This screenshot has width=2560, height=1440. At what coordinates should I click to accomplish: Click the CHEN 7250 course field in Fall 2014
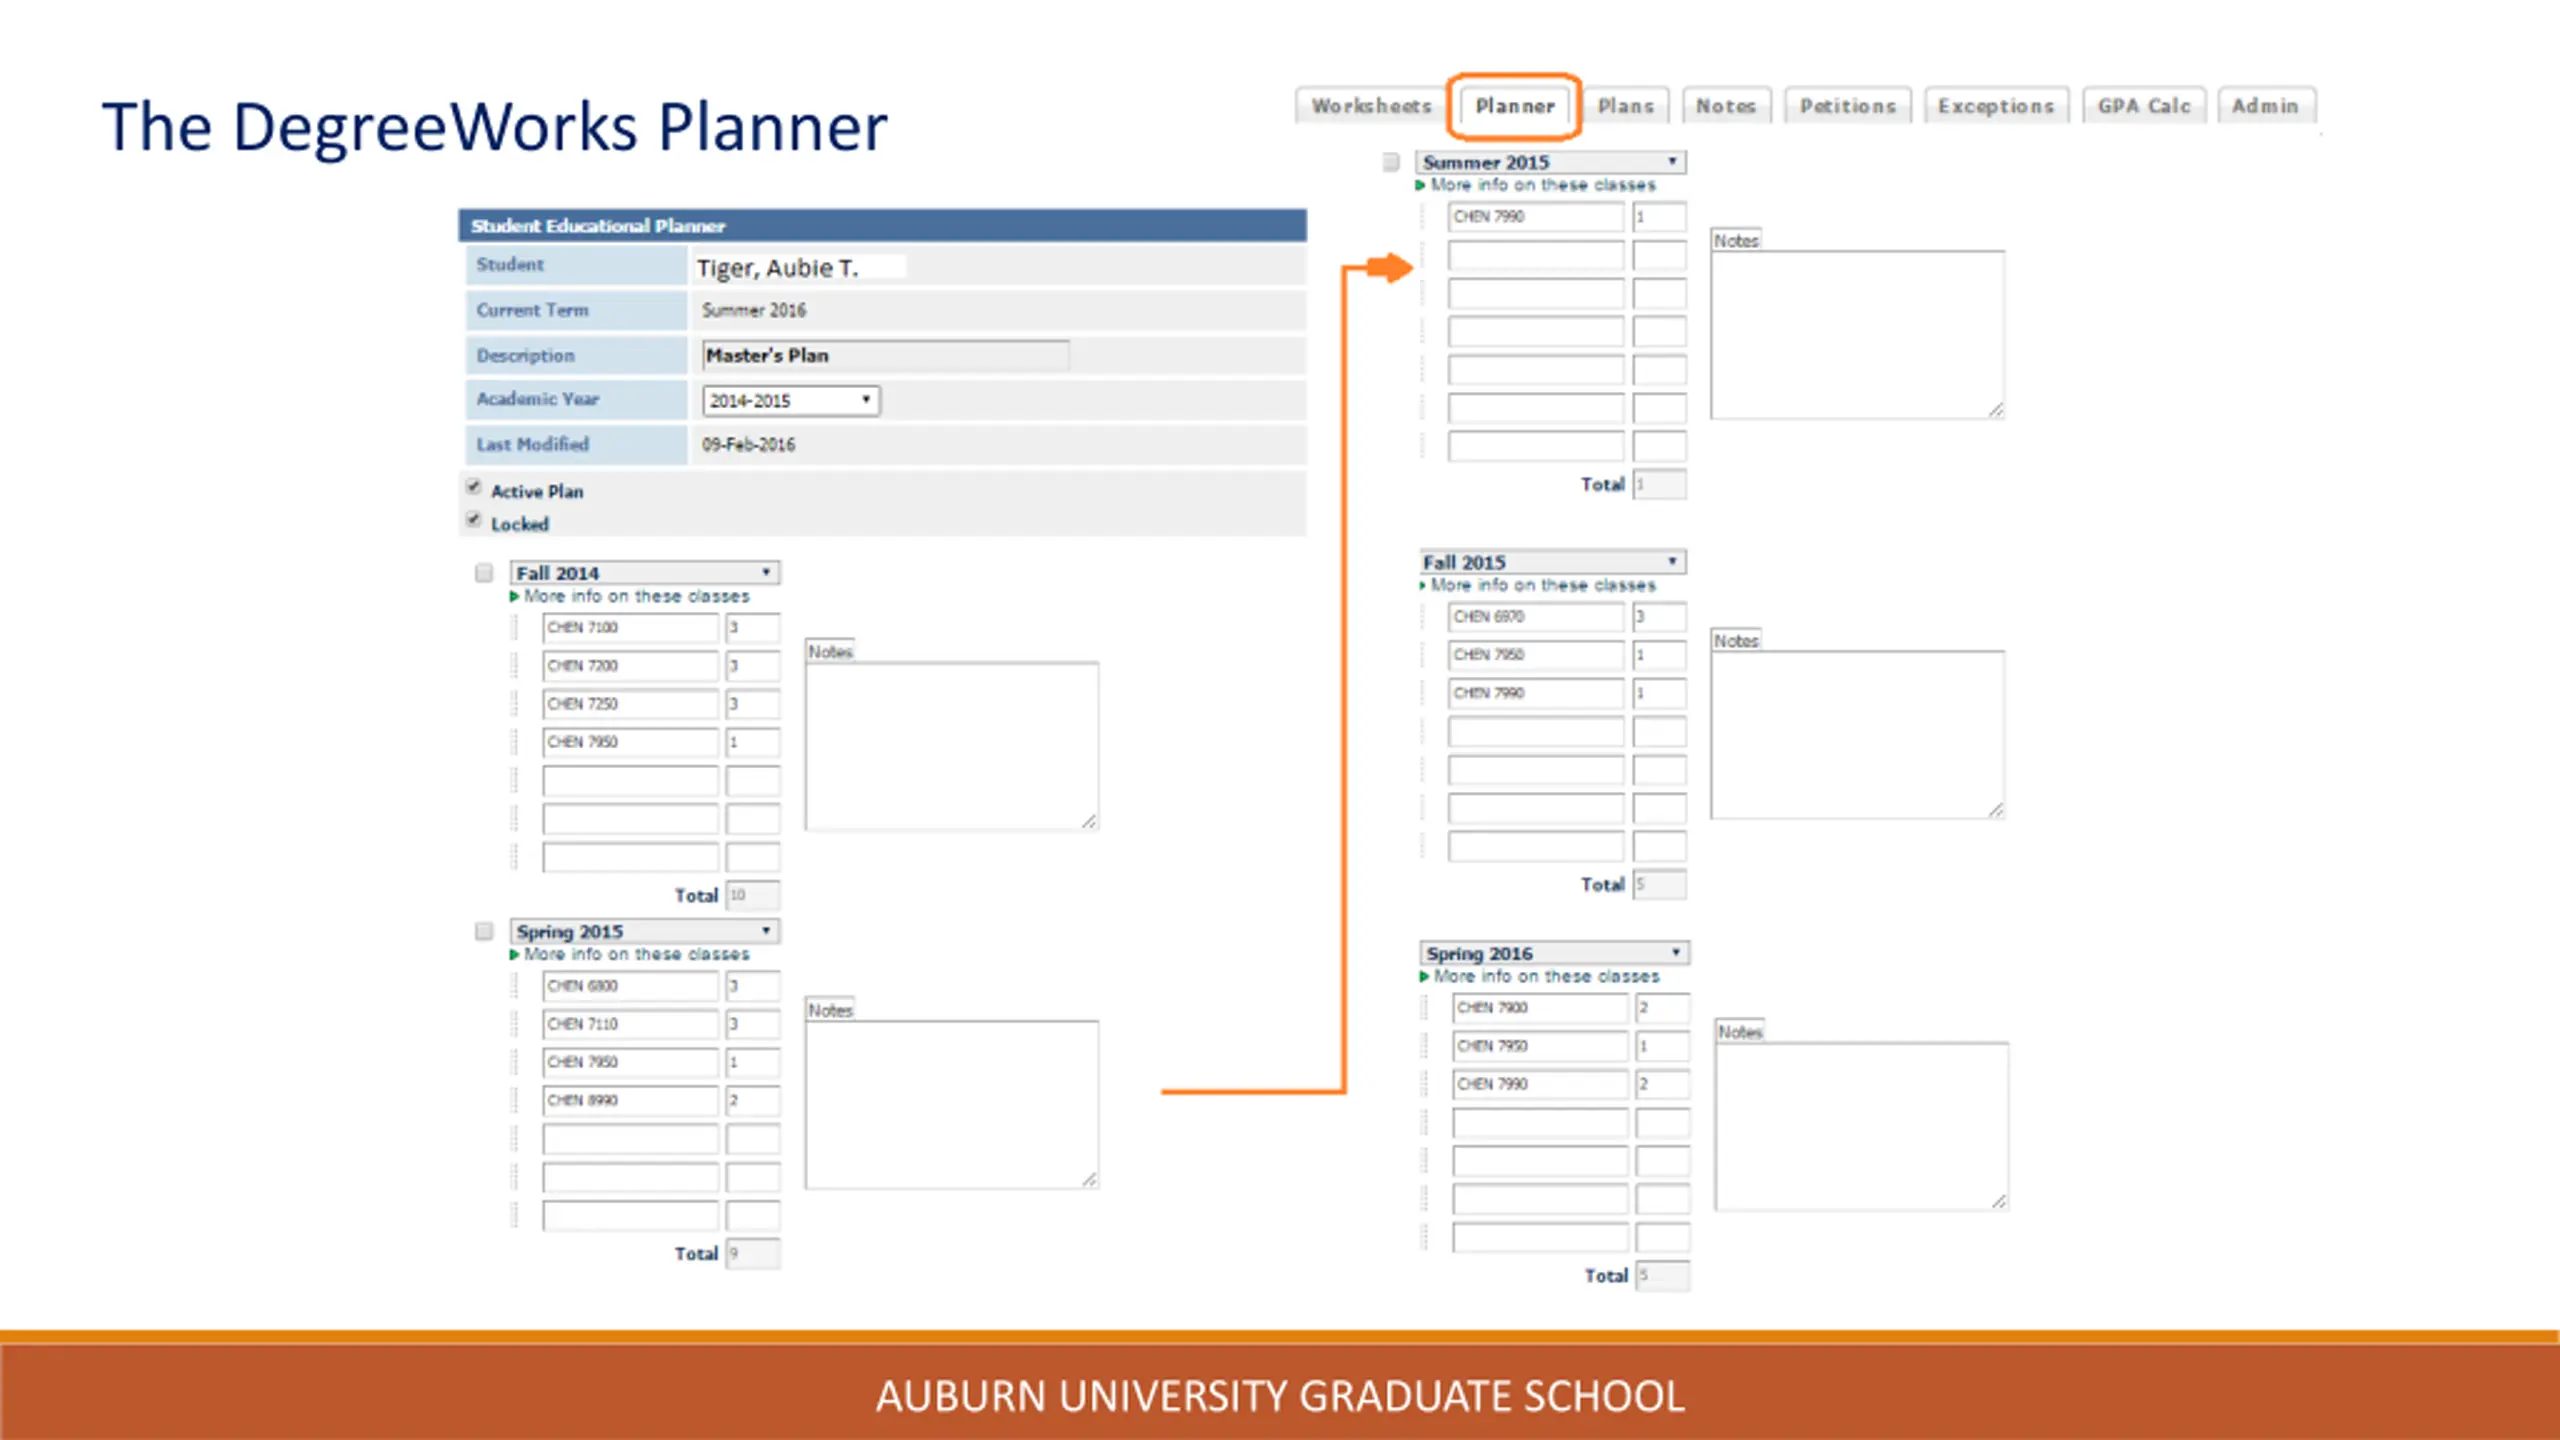tap(630, 704)
